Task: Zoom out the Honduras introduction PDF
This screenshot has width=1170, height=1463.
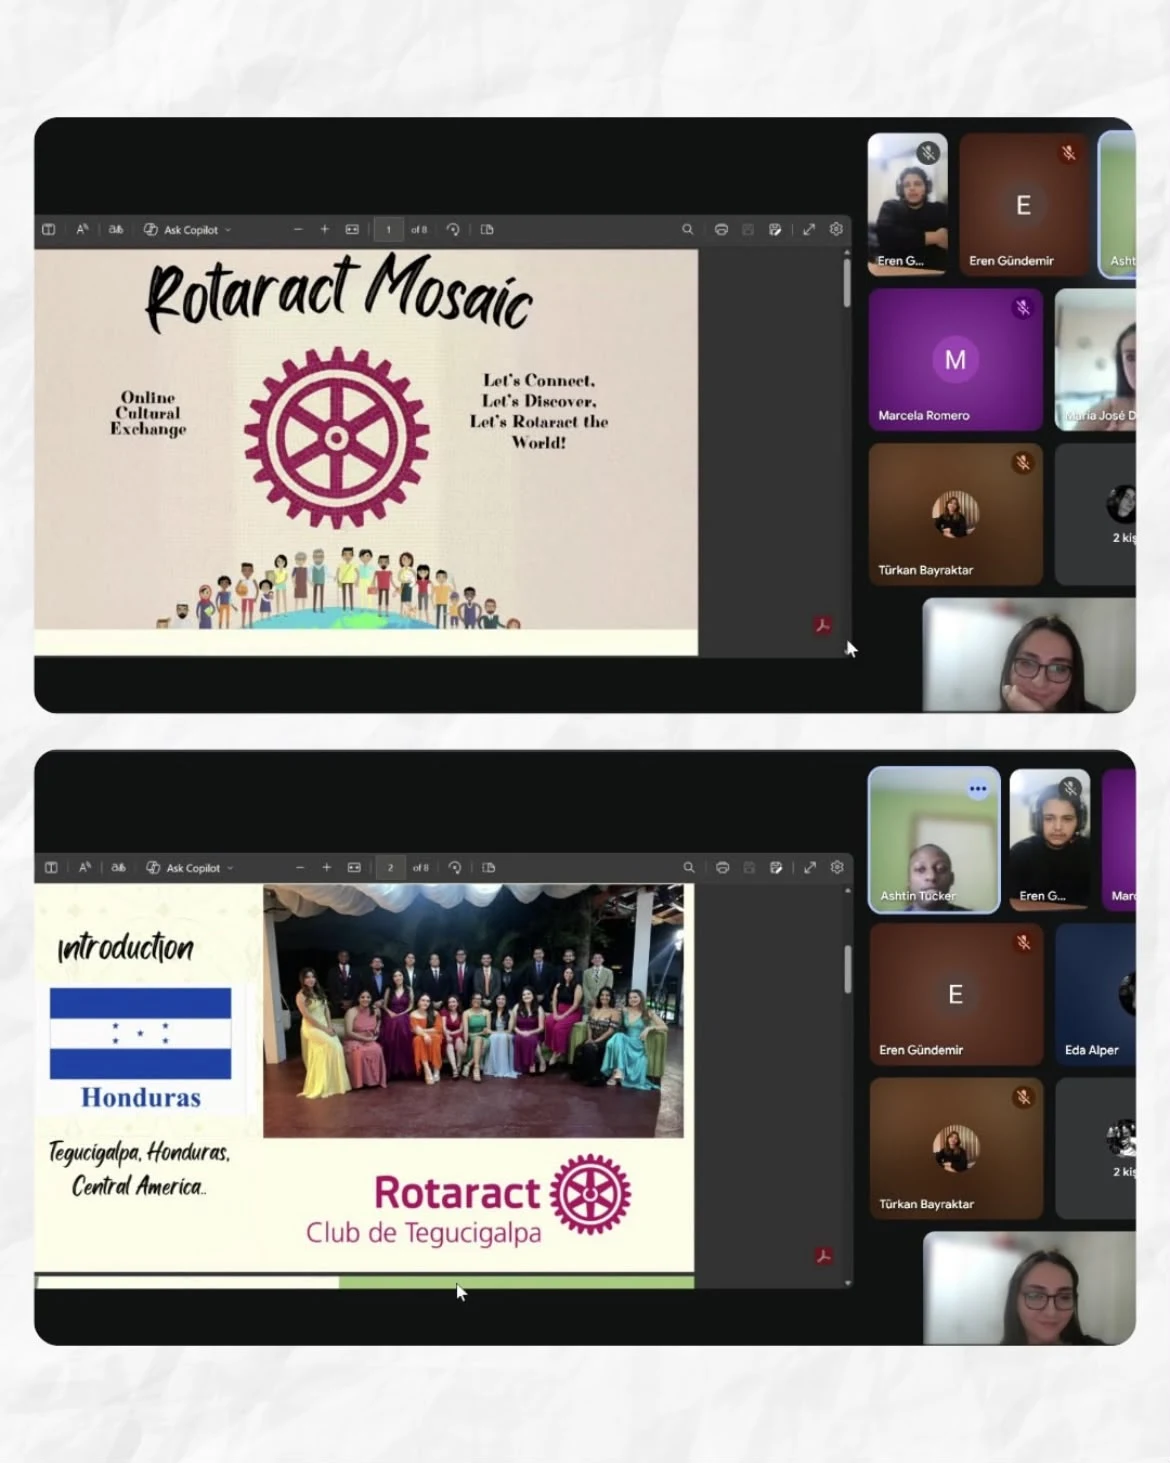Action: pos(300,867)
